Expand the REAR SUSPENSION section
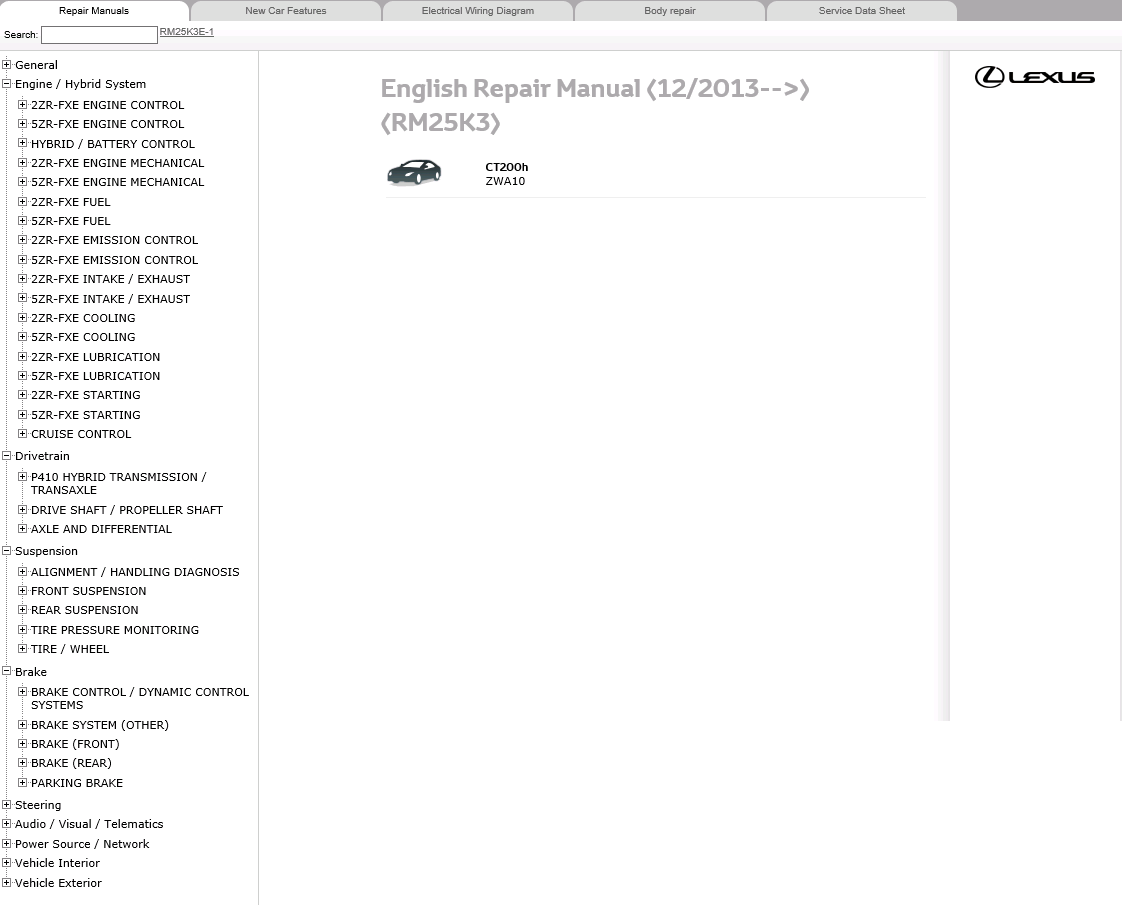 [22, 610]
